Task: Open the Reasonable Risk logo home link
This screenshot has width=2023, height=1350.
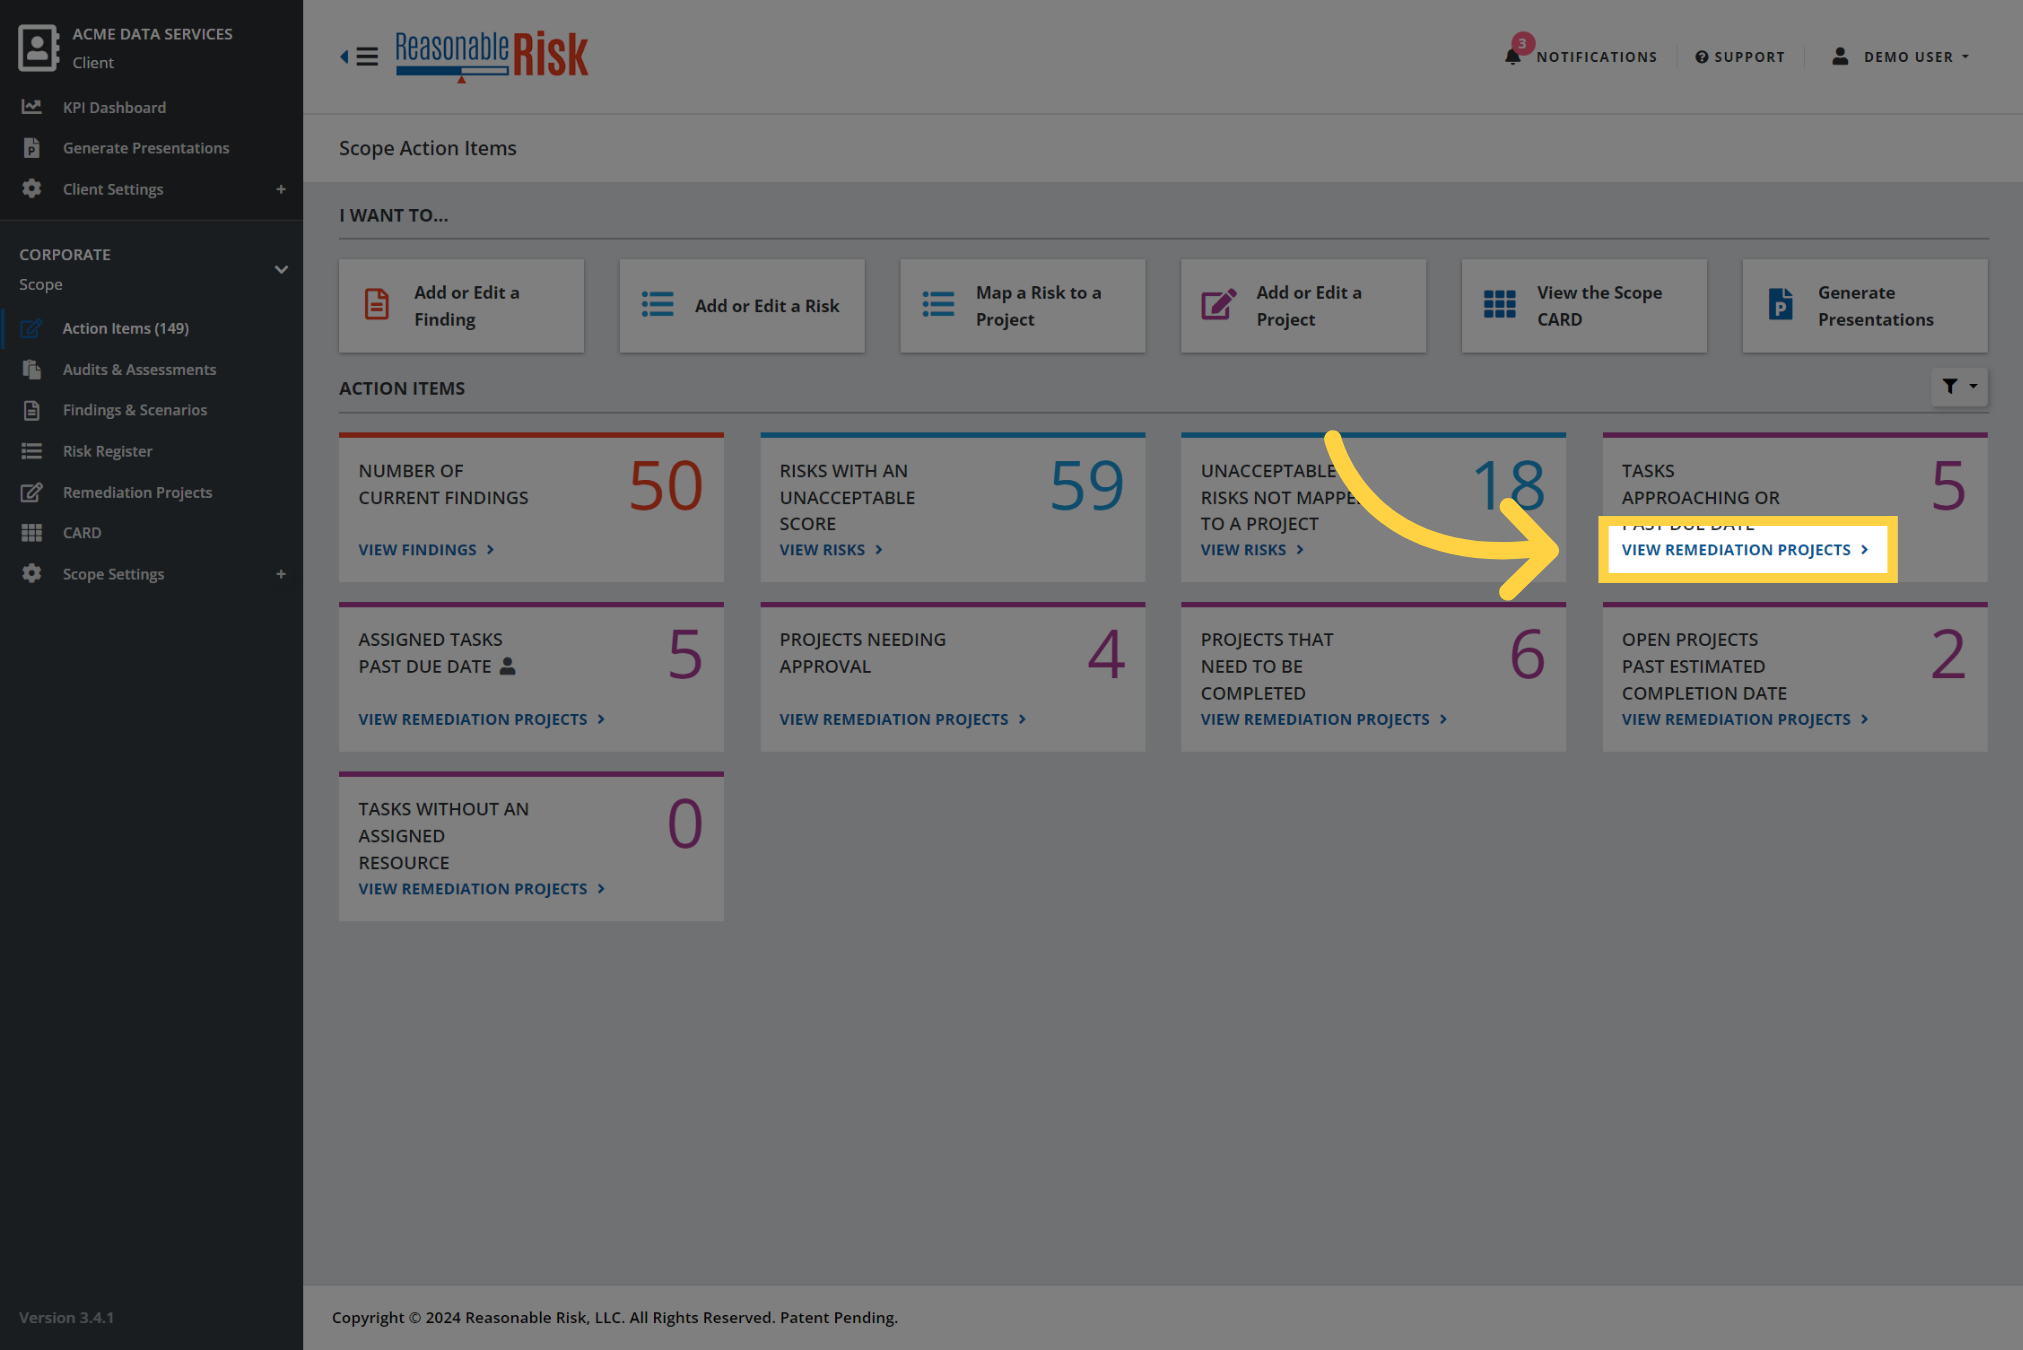Action: point(492,55)
